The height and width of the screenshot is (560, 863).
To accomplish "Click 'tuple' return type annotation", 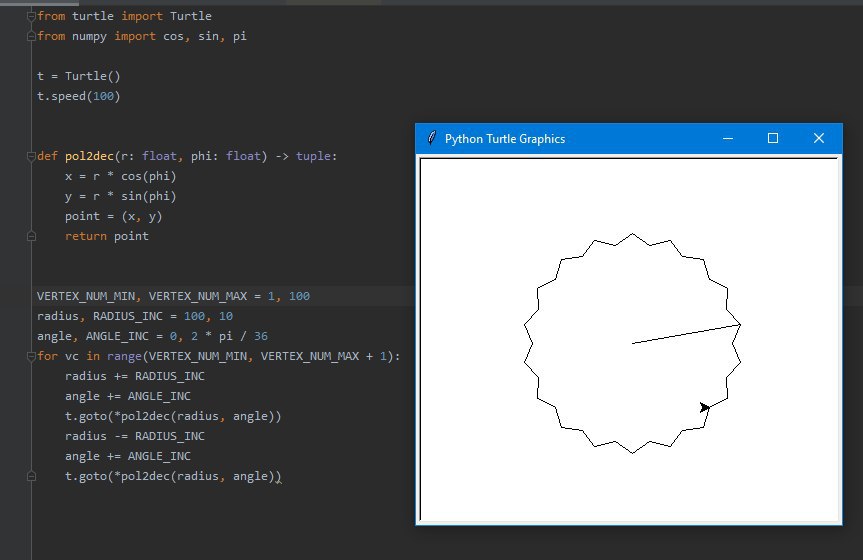I will click(313, 156).
